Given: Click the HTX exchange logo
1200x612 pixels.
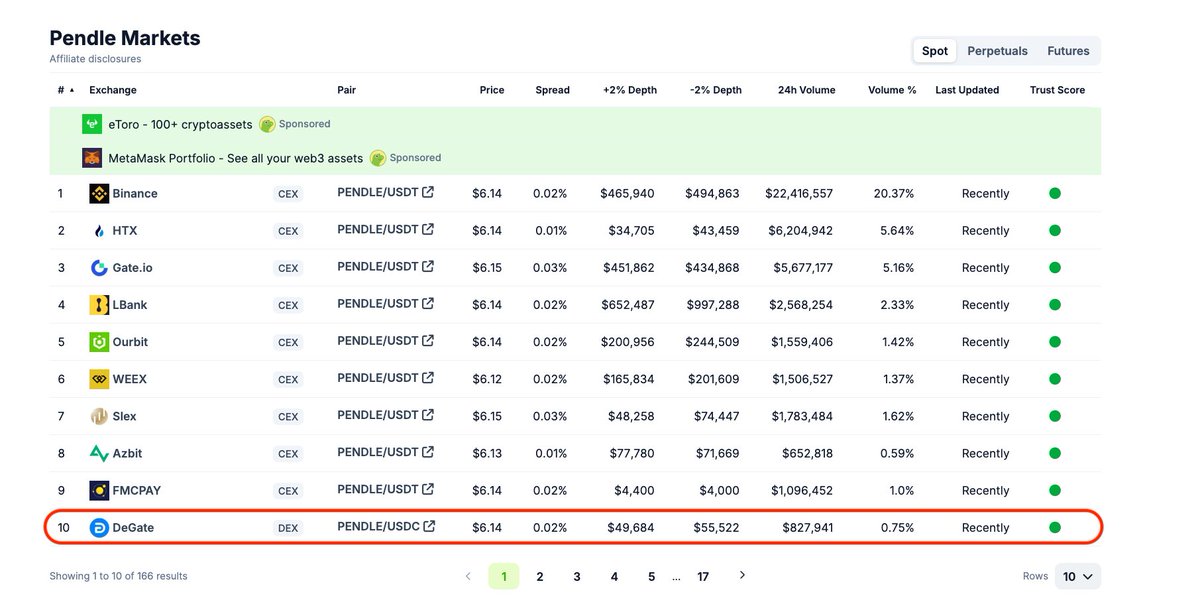Looking at the screenshot, I should click(99, 230).
